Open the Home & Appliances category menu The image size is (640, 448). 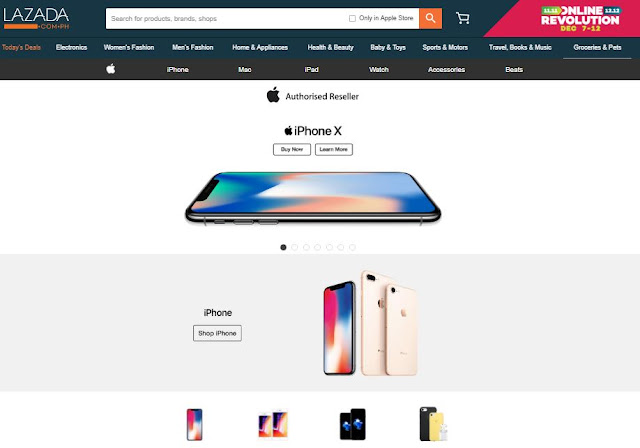[x=260, y=47]
